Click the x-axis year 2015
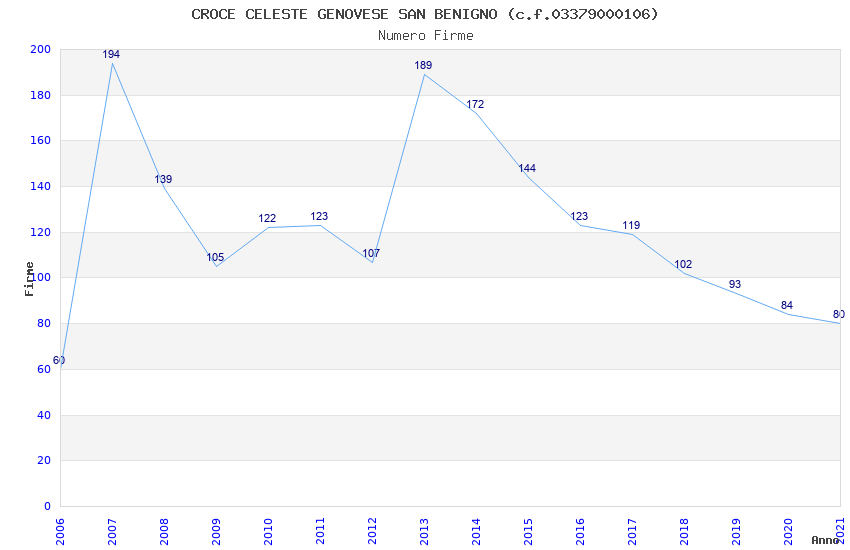Screen dimensions: 850x550 pyautogui.click(x=529, y=531)
